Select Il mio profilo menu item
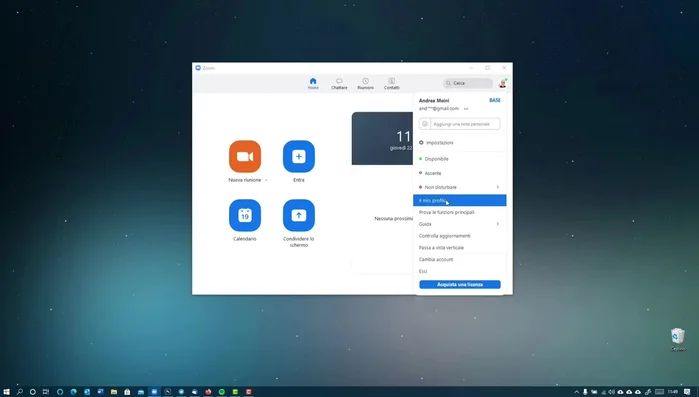Screen dimensions: 699x397 tap(460, 201)
